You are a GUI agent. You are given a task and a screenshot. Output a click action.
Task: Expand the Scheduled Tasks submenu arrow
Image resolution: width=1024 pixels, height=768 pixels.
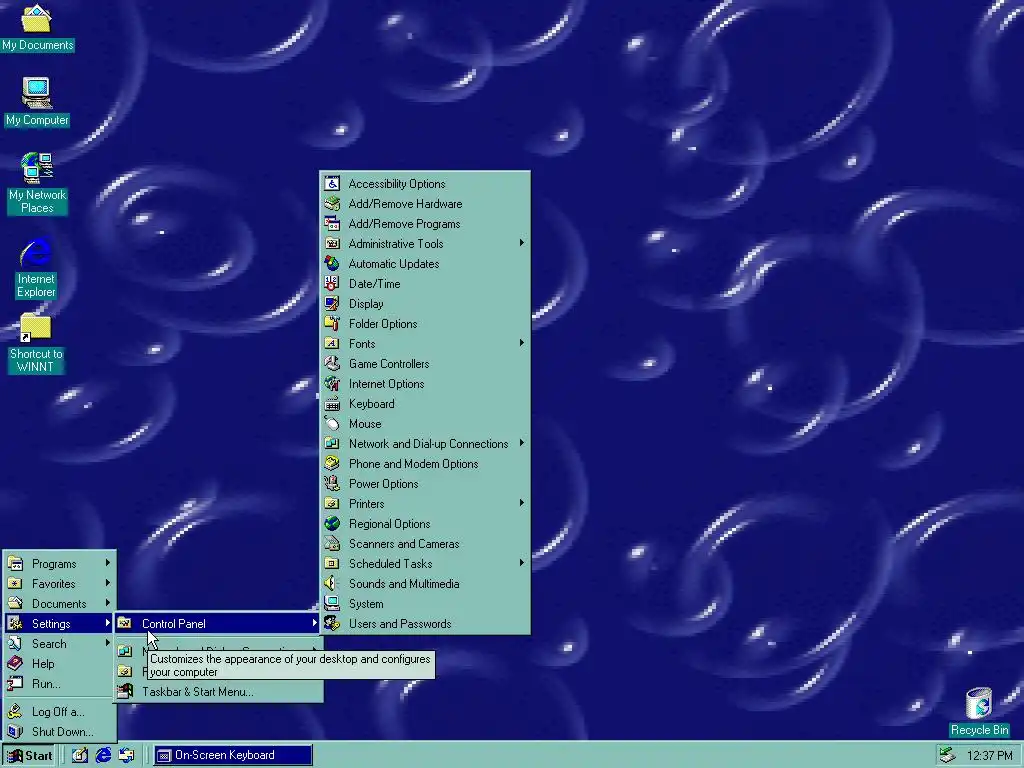pos(521,563)
